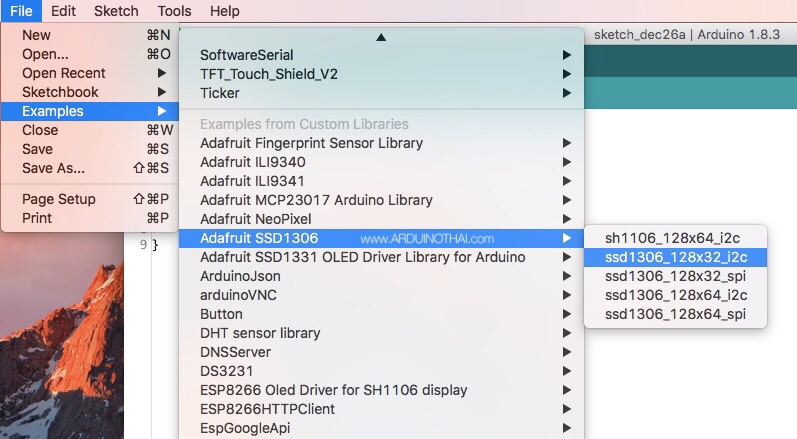Open the File menu
The width and height of the screenshot is (797, 439).
click(x=21, y=11)
